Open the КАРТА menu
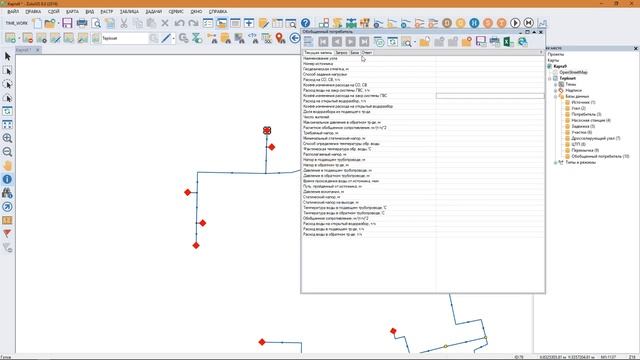The height and width of the screenshot is (360, 640). point(72,11)
